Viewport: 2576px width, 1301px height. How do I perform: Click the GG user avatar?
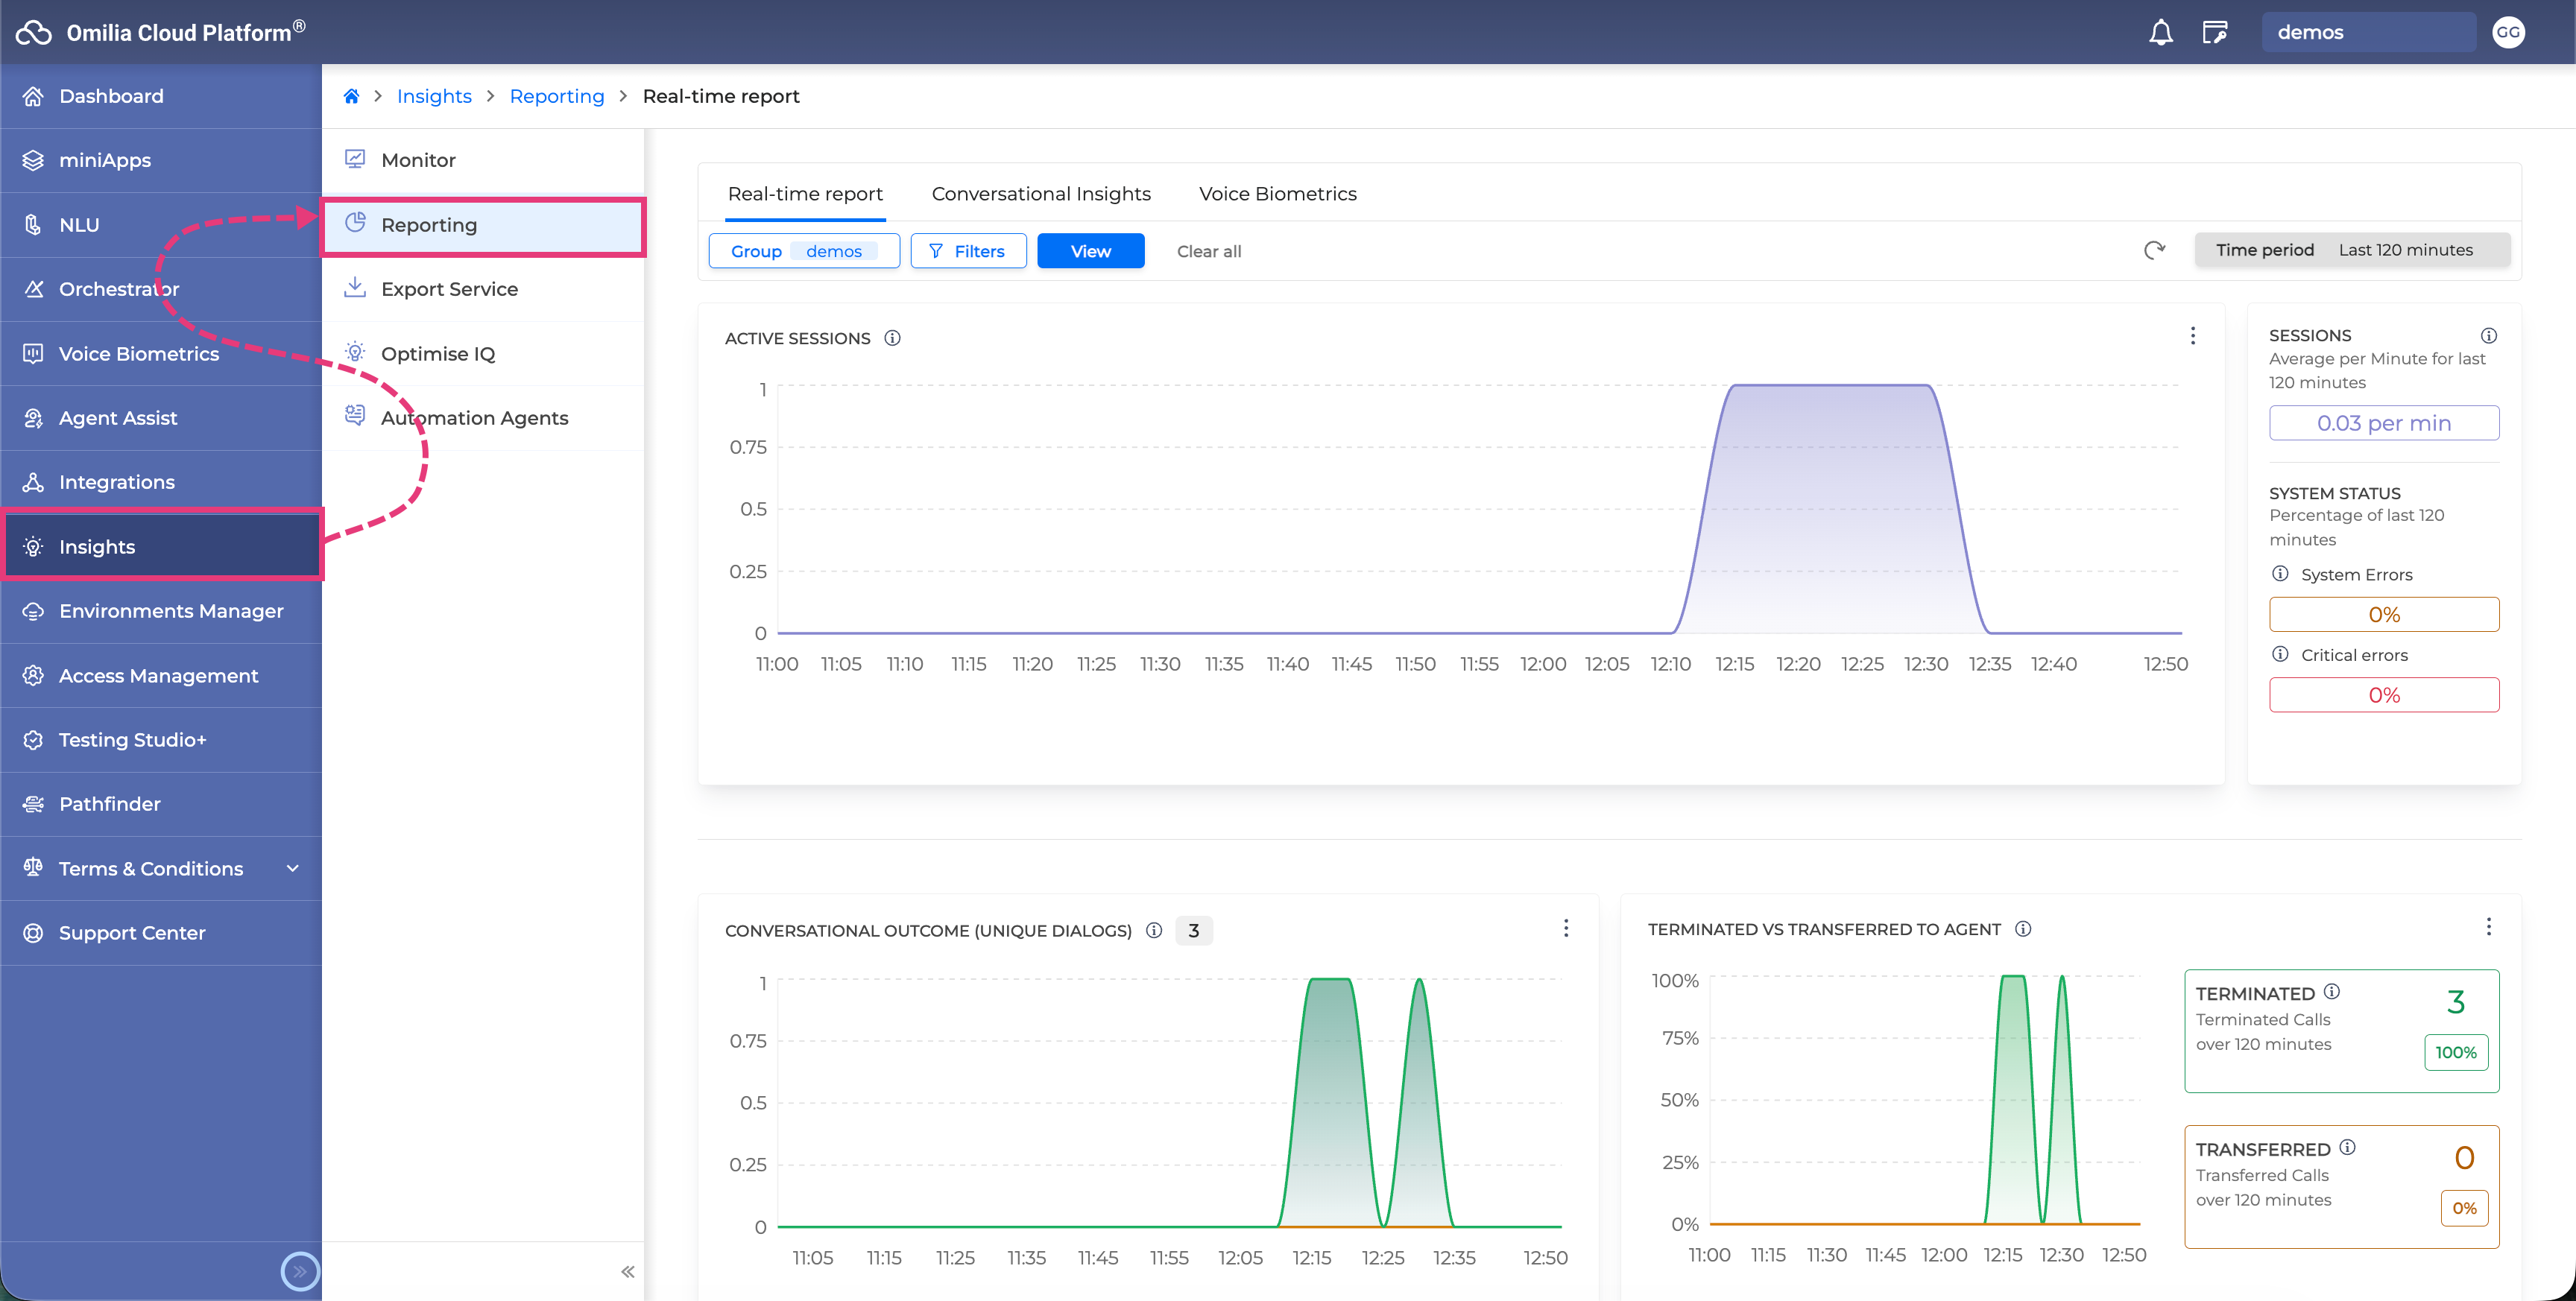[2508, 32]
